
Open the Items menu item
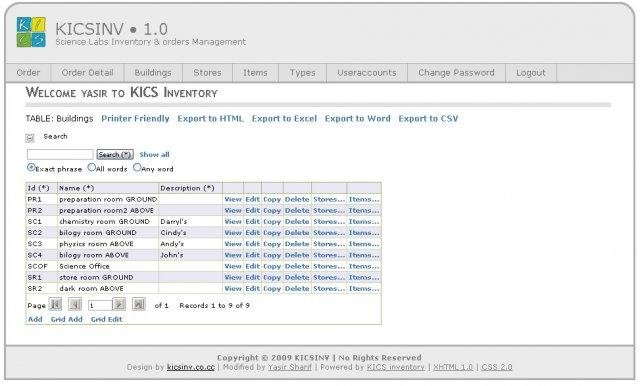point(256,73)
